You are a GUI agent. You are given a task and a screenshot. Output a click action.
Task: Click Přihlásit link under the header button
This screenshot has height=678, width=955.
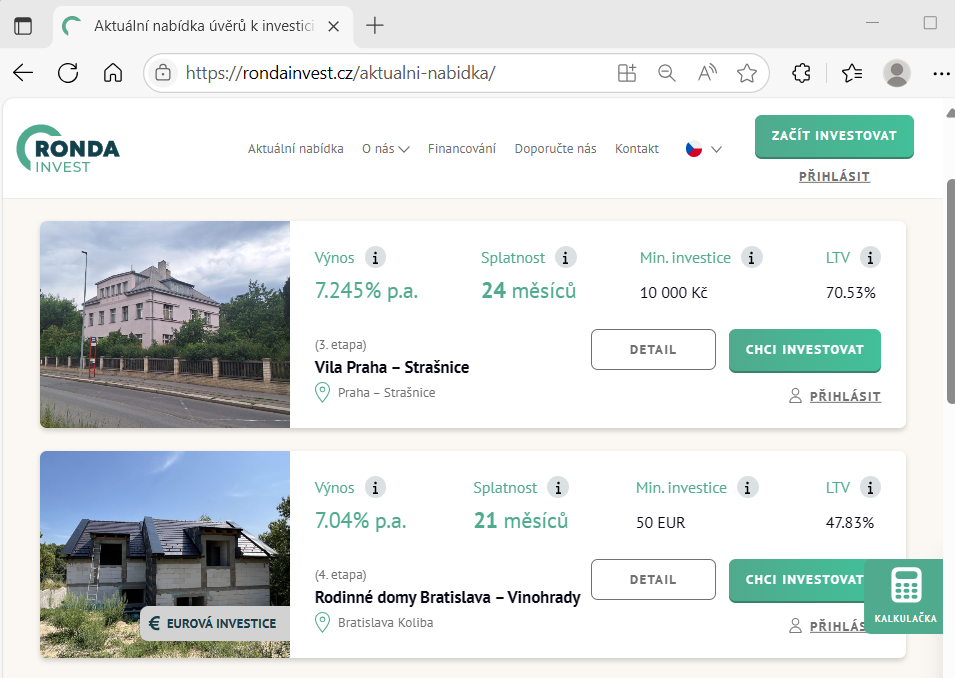click(834, 177)
